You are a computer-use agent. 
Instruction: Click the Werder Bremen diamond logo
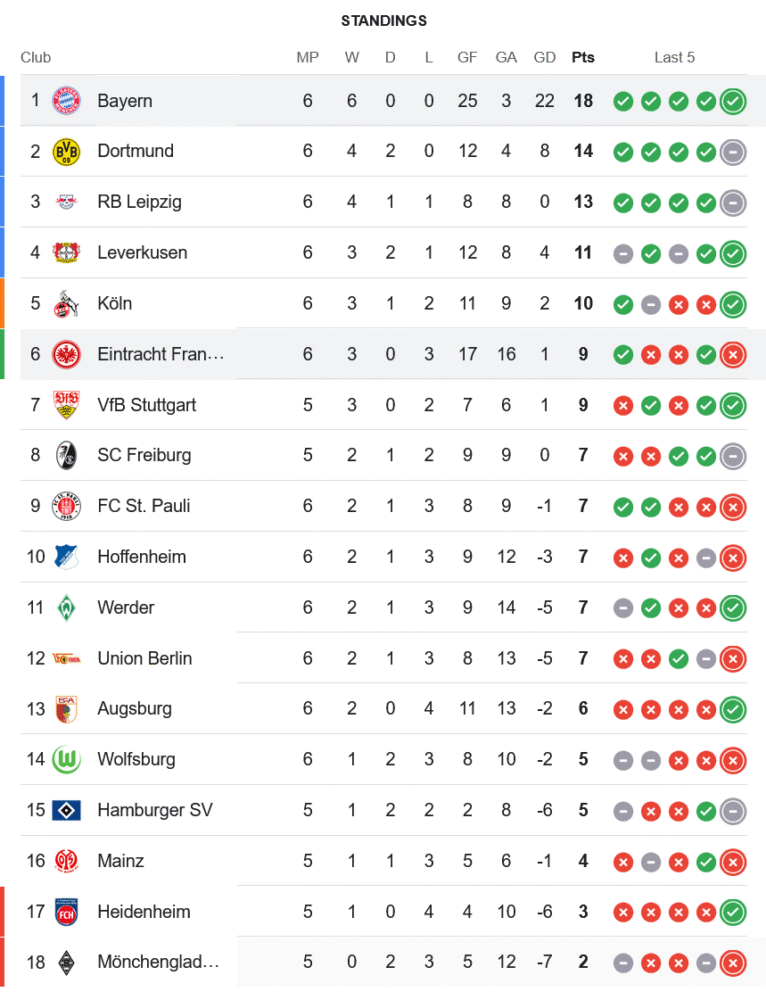[x=66, y=607]
